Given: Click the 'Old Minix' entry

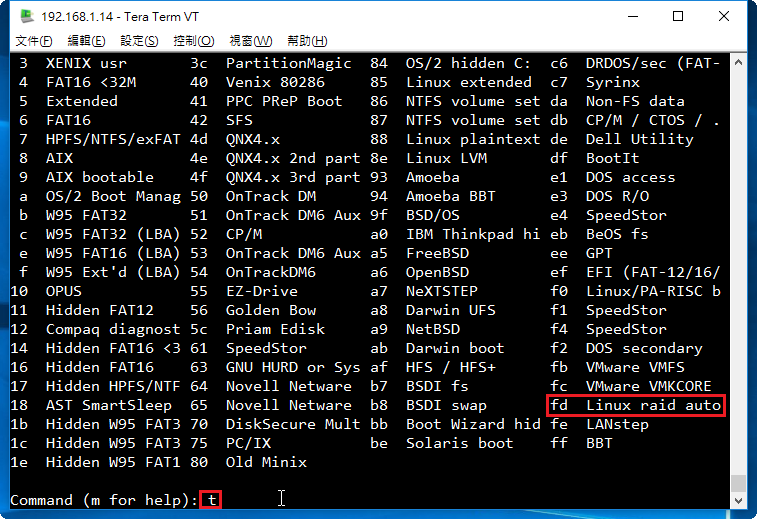Looking at the screenshot, I should (x=266, y=462).
